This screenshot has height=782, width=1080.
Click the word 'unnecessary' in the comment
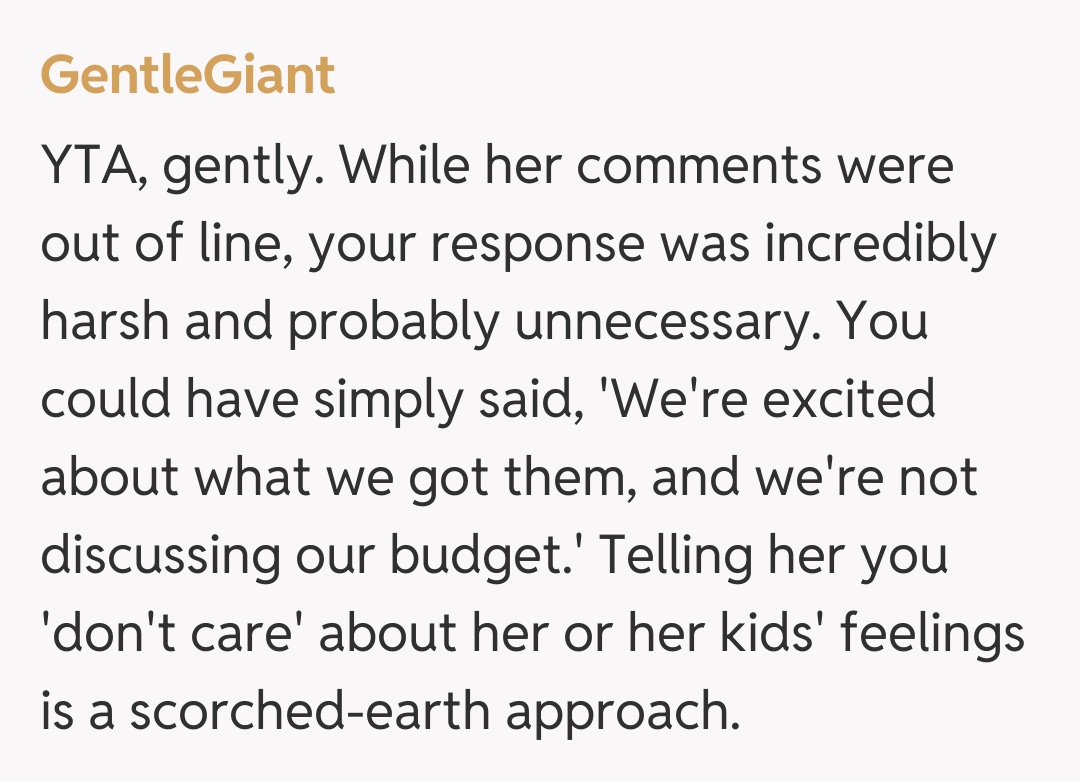pos(666,322)
